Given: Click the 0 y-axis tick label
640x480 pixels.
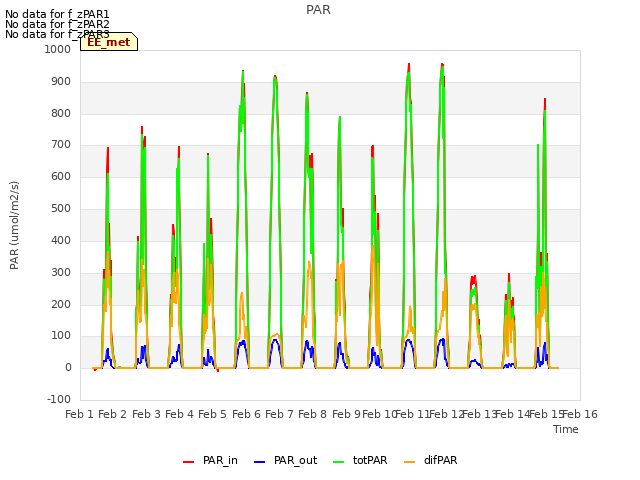Looking at the screenshot, I should [x=68, y=367].
